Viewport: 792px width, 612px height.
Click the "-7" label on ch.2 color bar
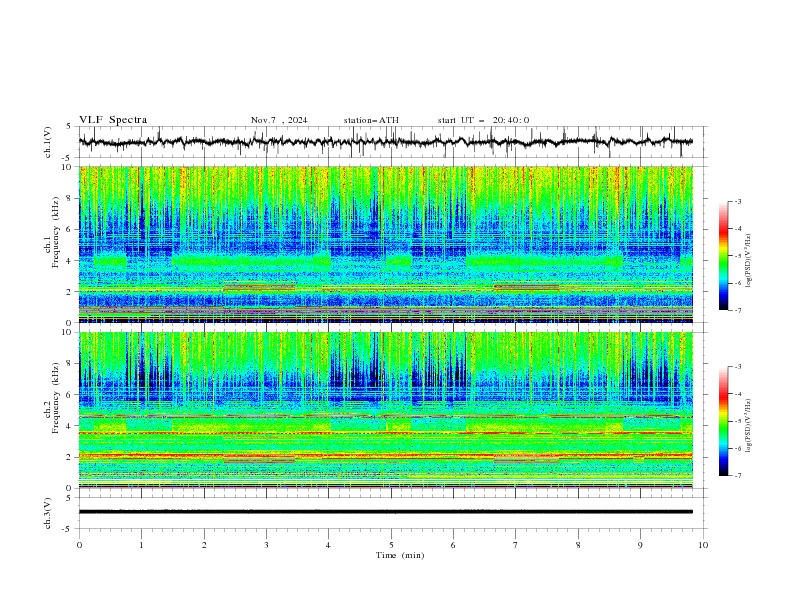coord(737,475)
